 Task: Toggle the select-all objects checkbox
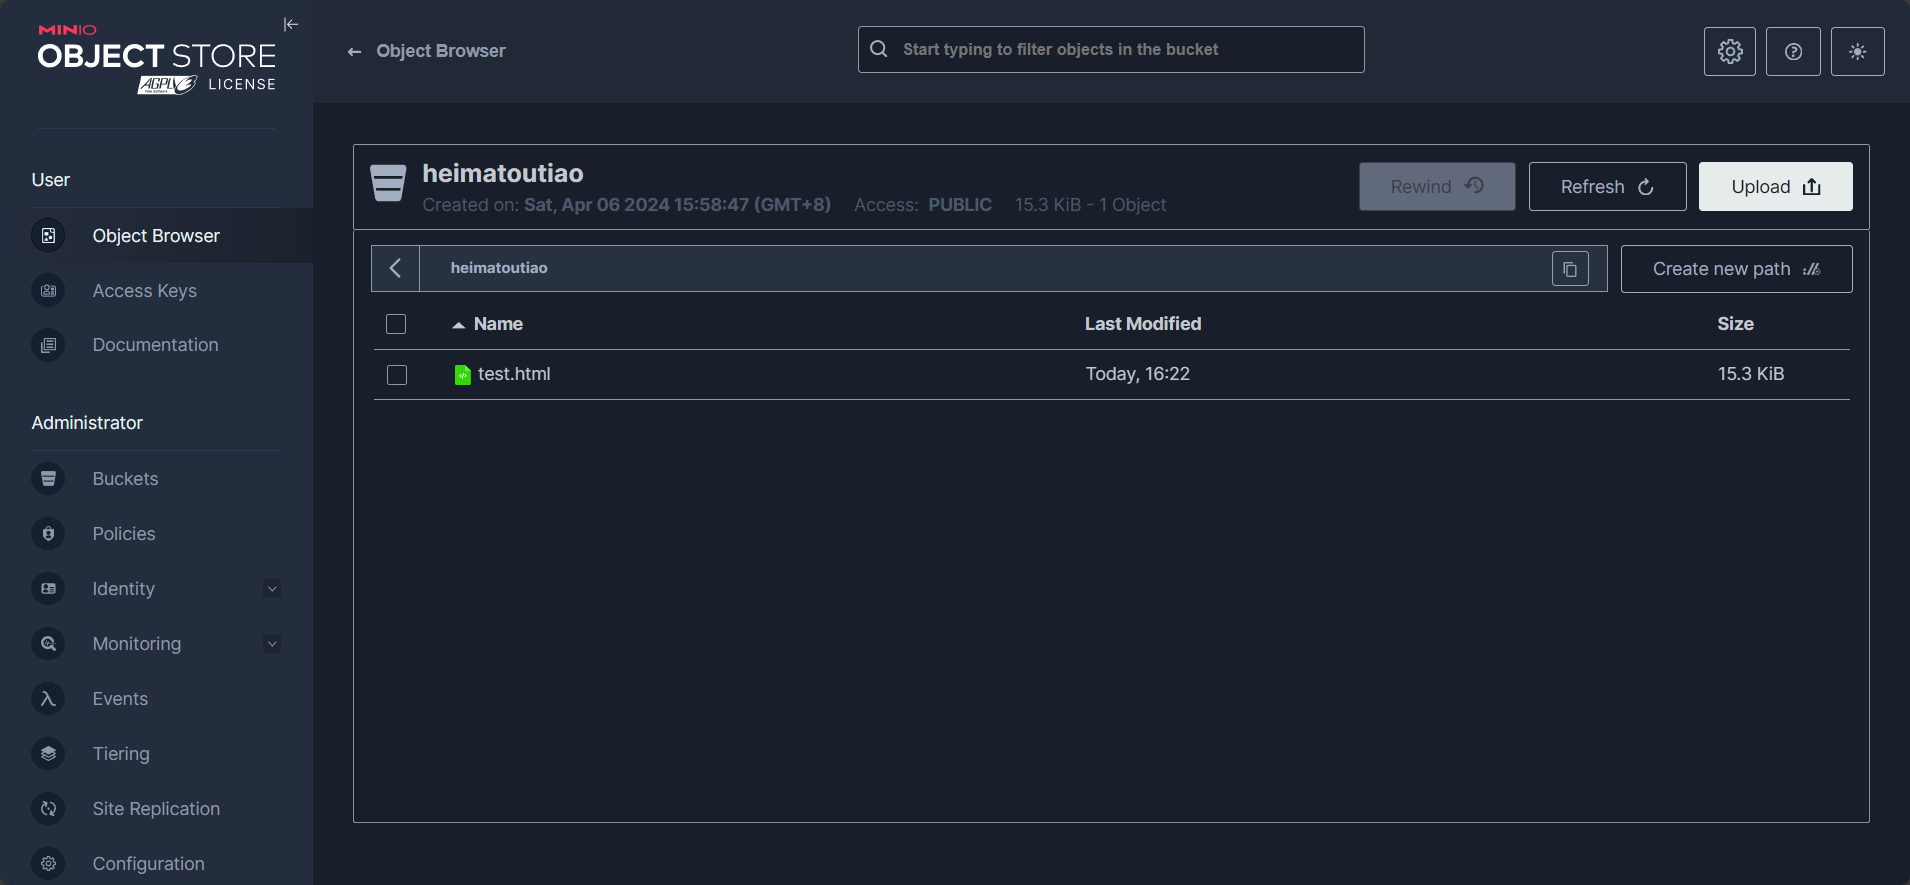(x=396, y=324)
